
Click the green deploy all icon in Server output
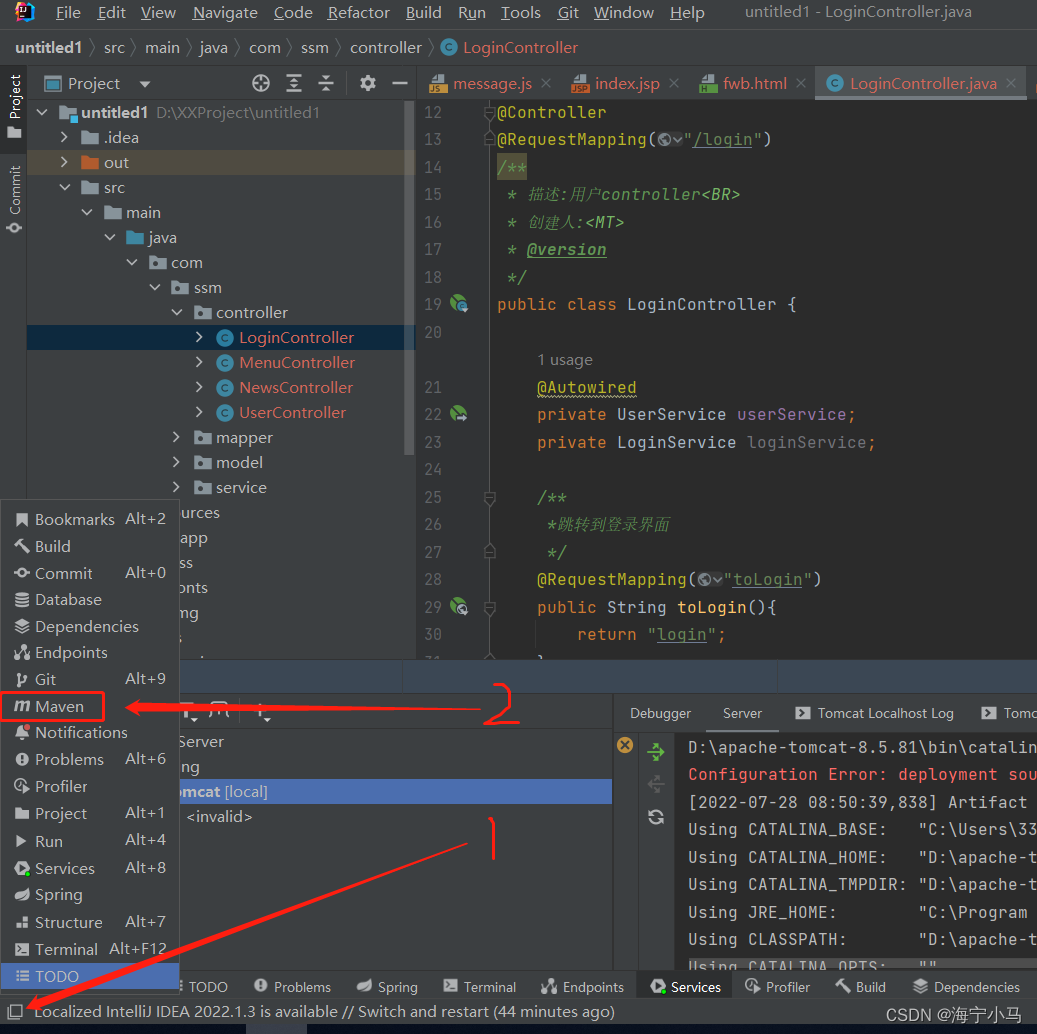(x=656, y=752)
